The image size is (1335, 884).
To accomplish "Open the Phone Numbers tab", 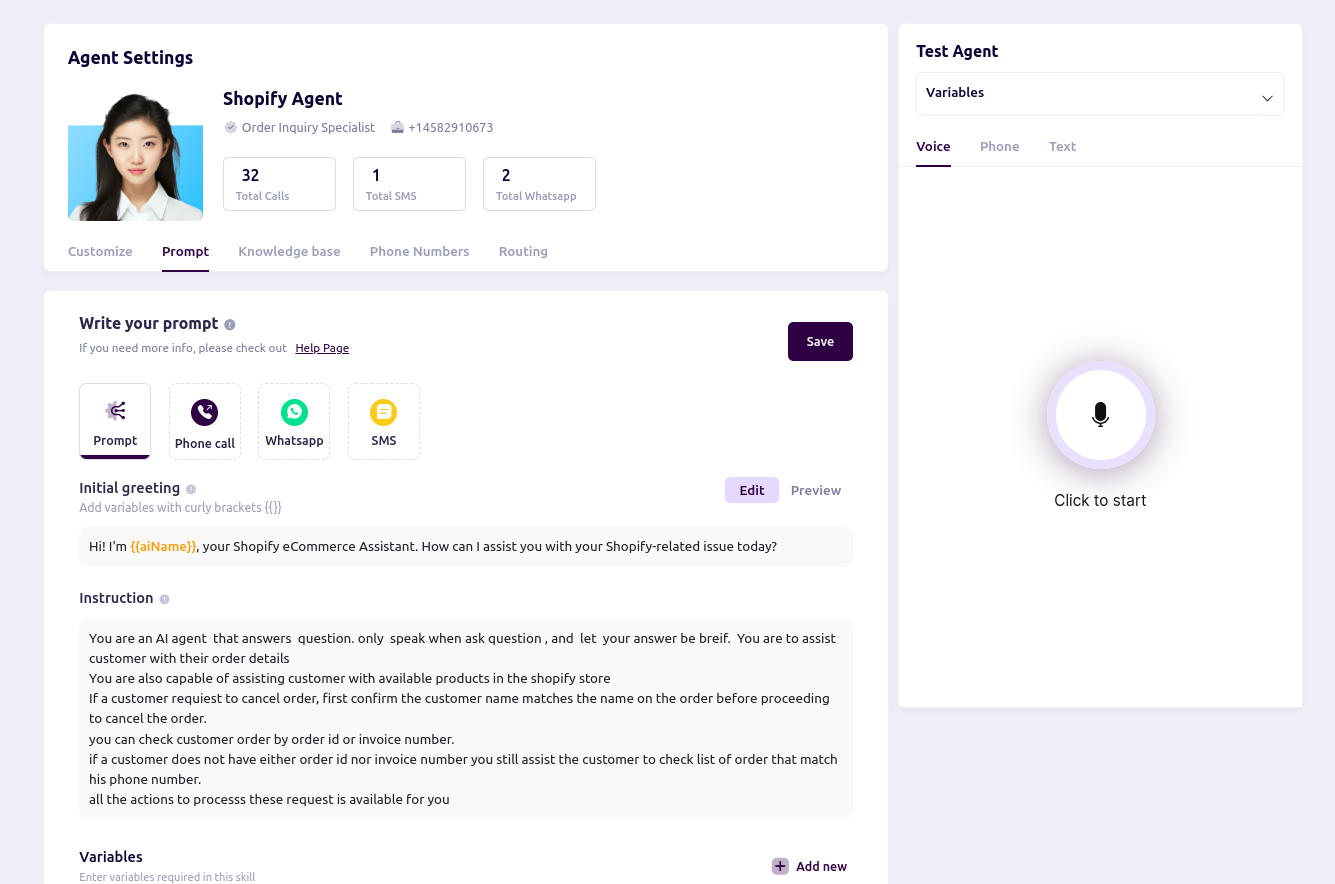I will point(419,252).
